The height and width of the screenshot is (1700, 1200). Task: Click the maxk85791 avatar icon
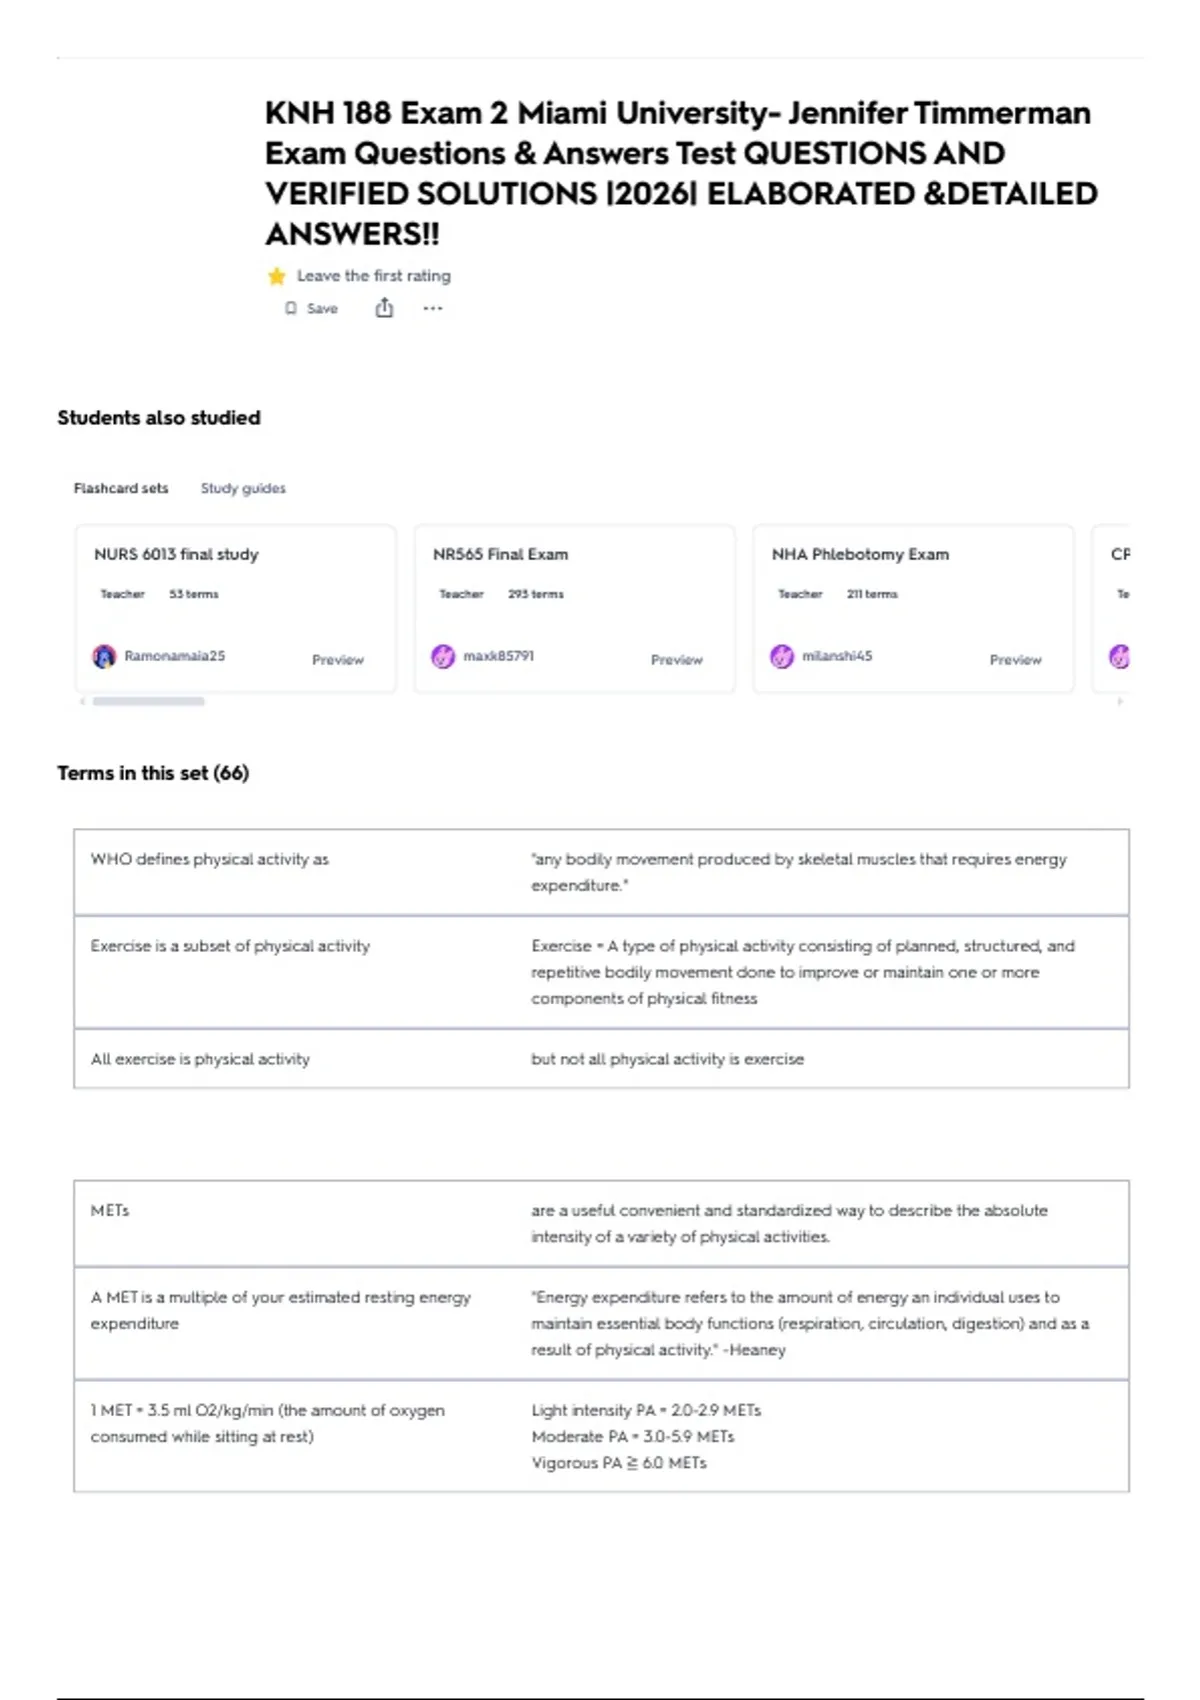pyautogui.click(x=443, y=657)
